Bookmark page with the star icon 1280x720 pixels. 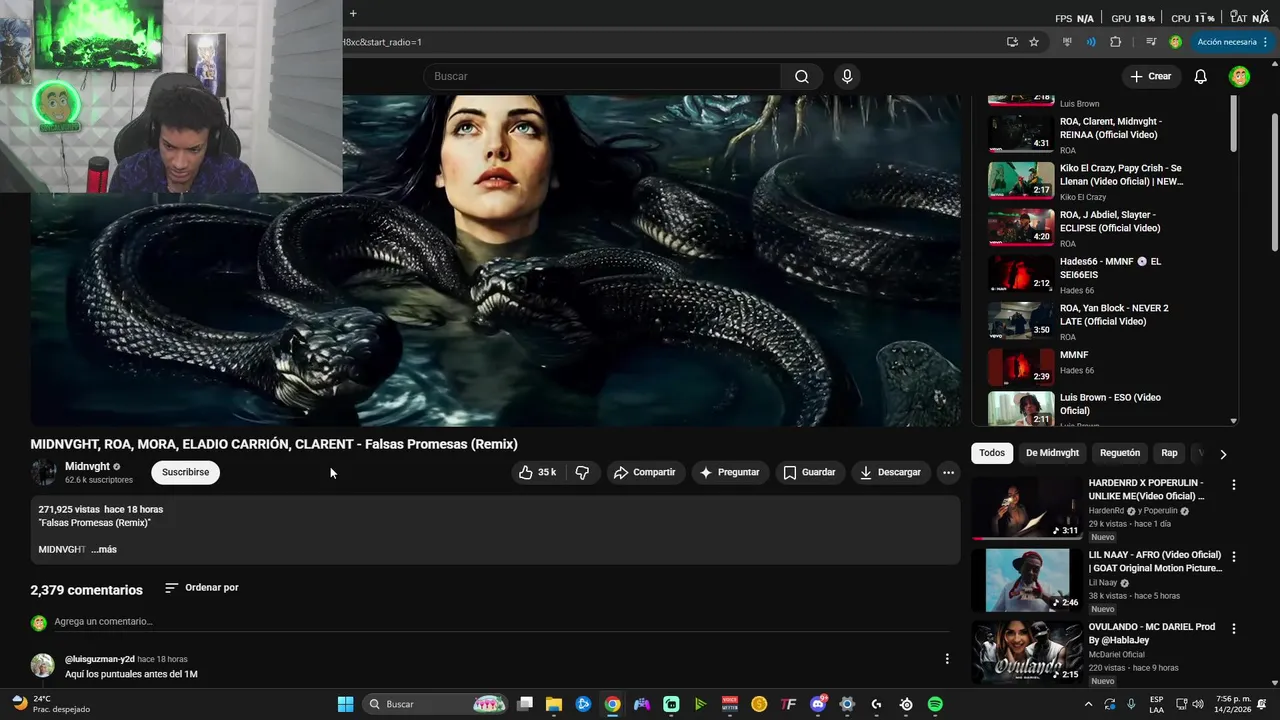(1034, 42)
